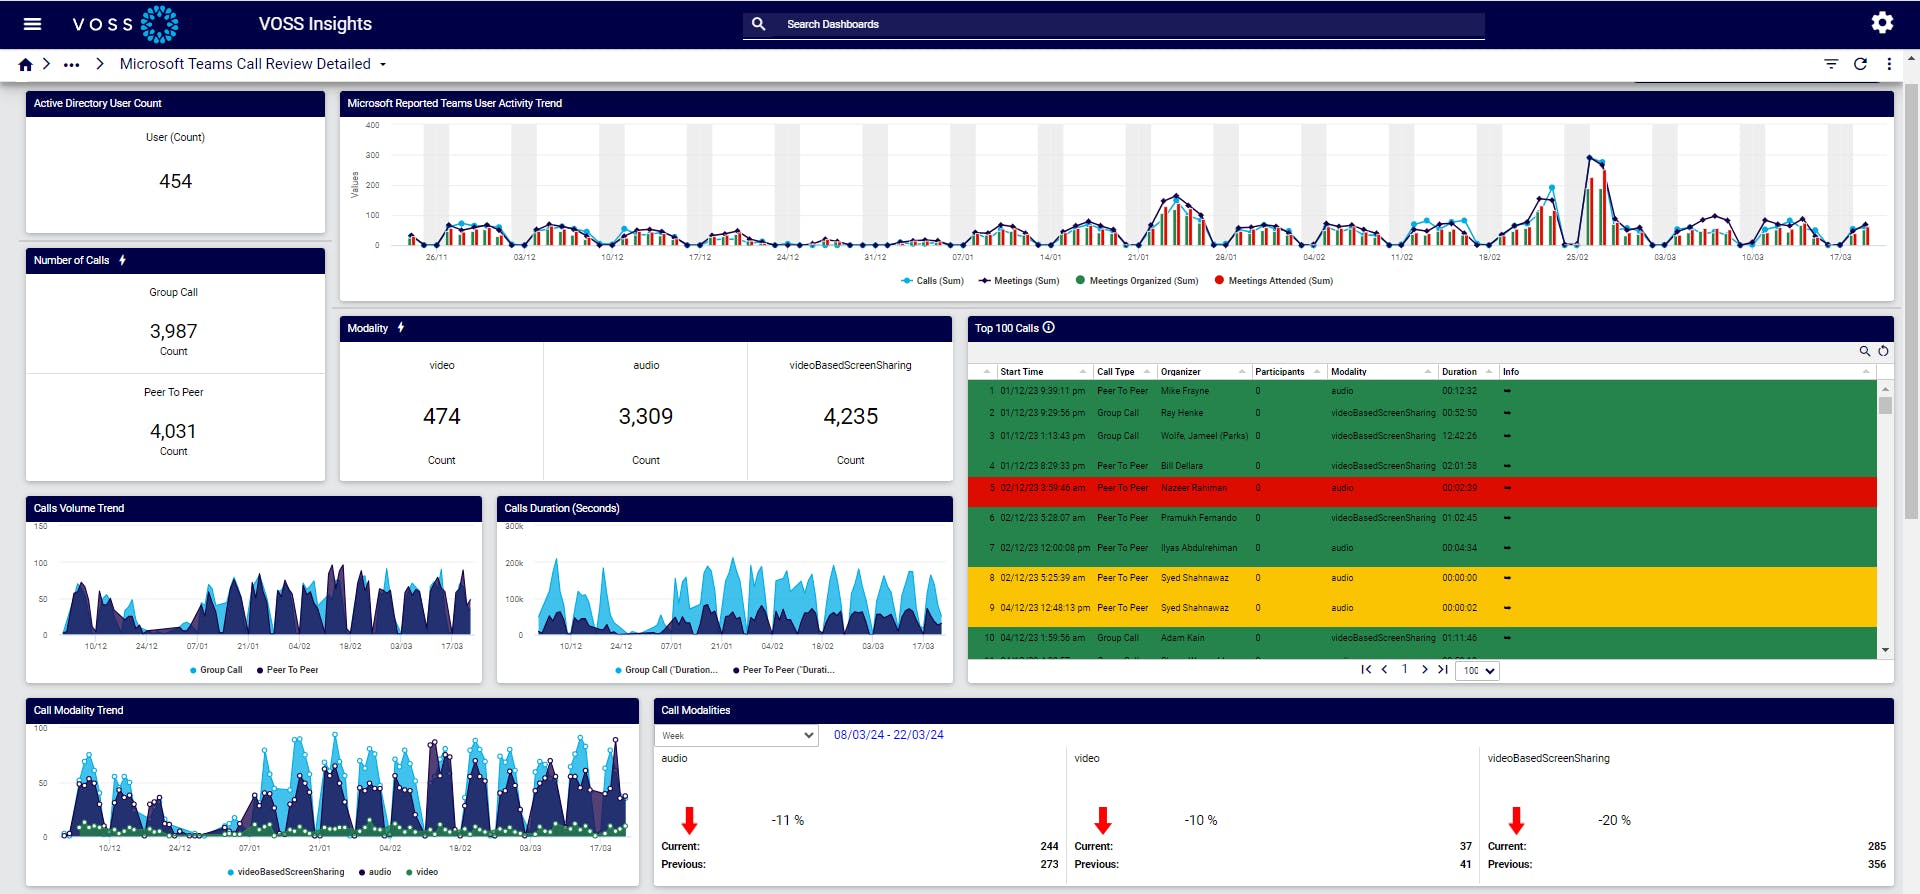
Task: Click the VOSS logo
Action: (125, 24)
